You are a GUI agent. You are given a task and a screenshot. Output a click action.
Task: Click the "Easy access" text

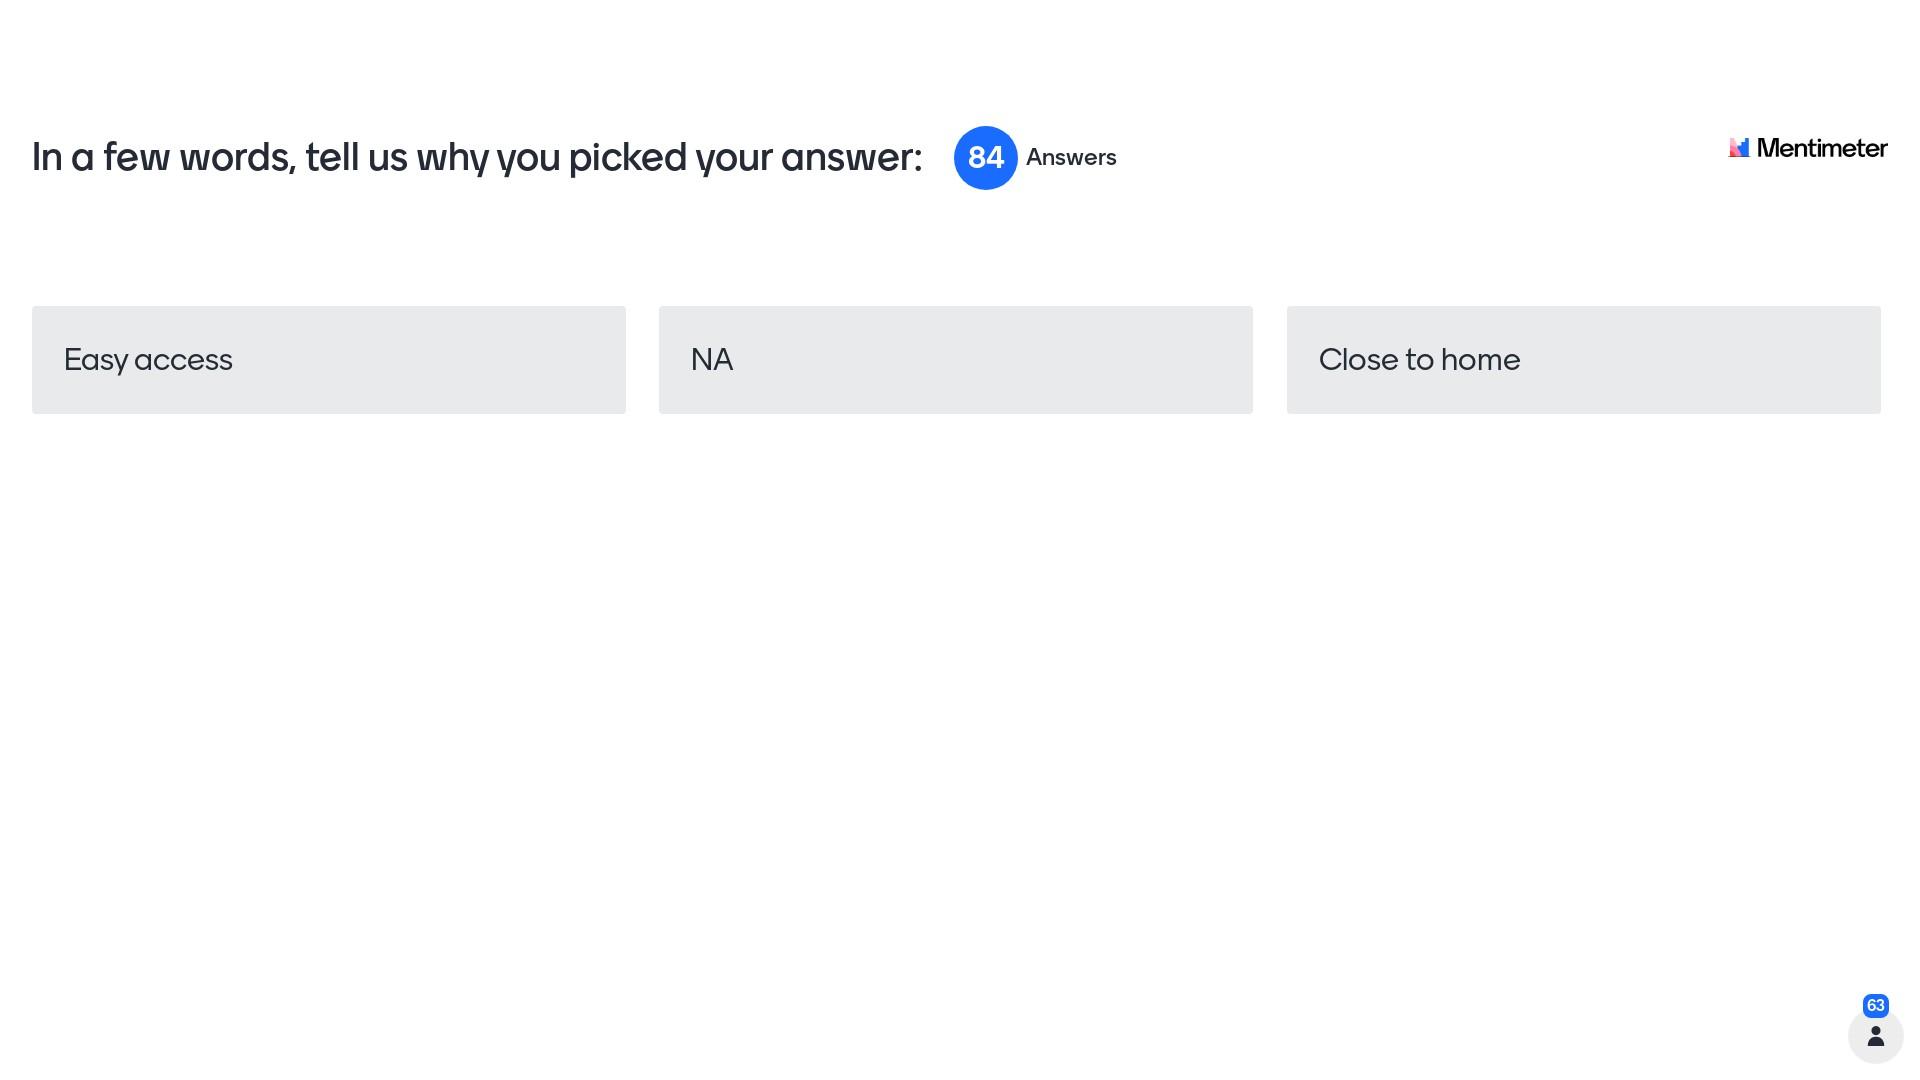[148, 360]
